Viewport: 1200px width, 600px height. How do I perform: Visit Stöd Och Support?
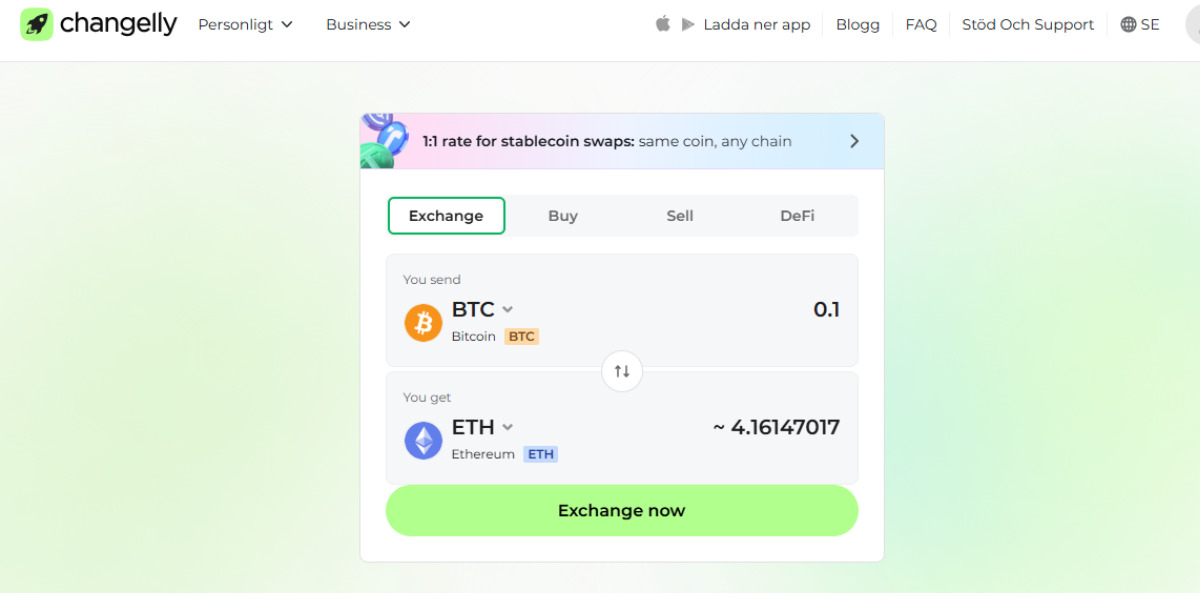click(1028, 24)
